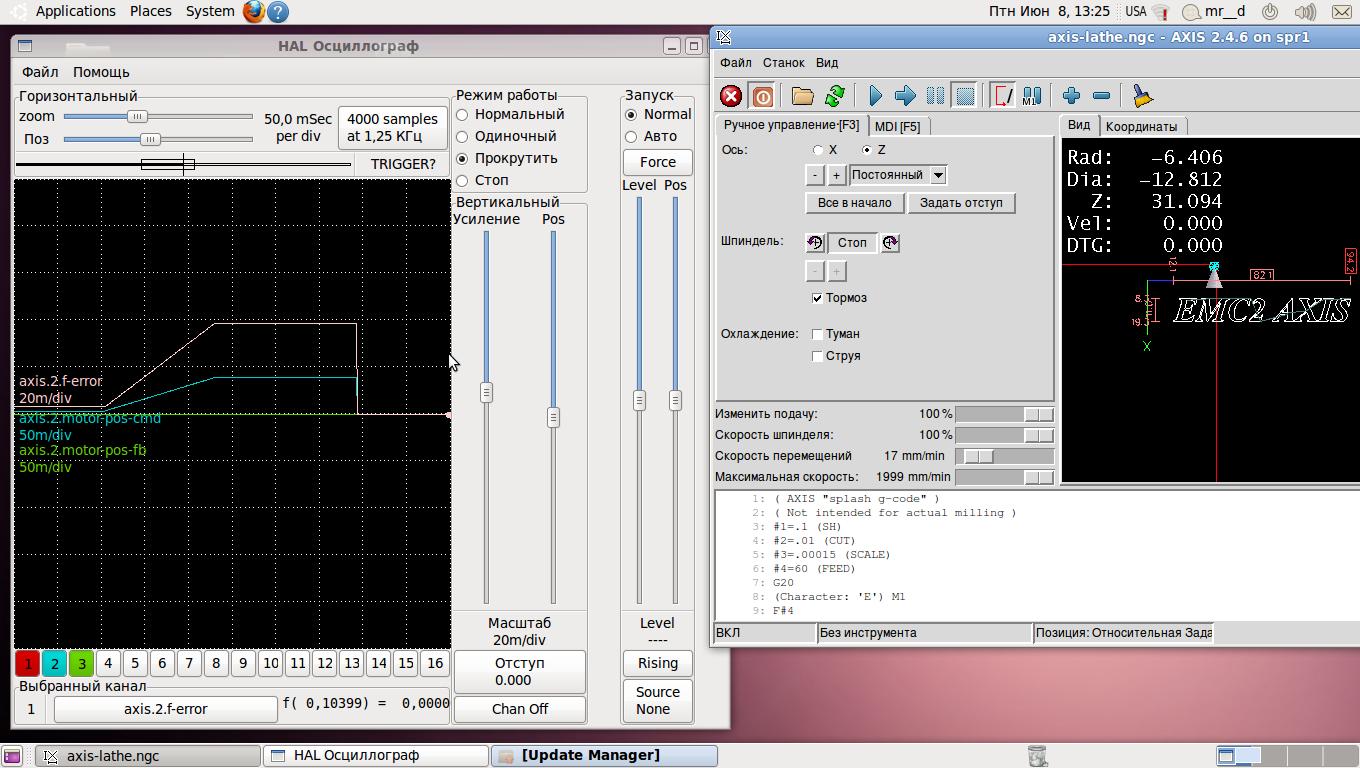Click the horizontal zoom slider
1360x768 pixels.
(137, 117)
